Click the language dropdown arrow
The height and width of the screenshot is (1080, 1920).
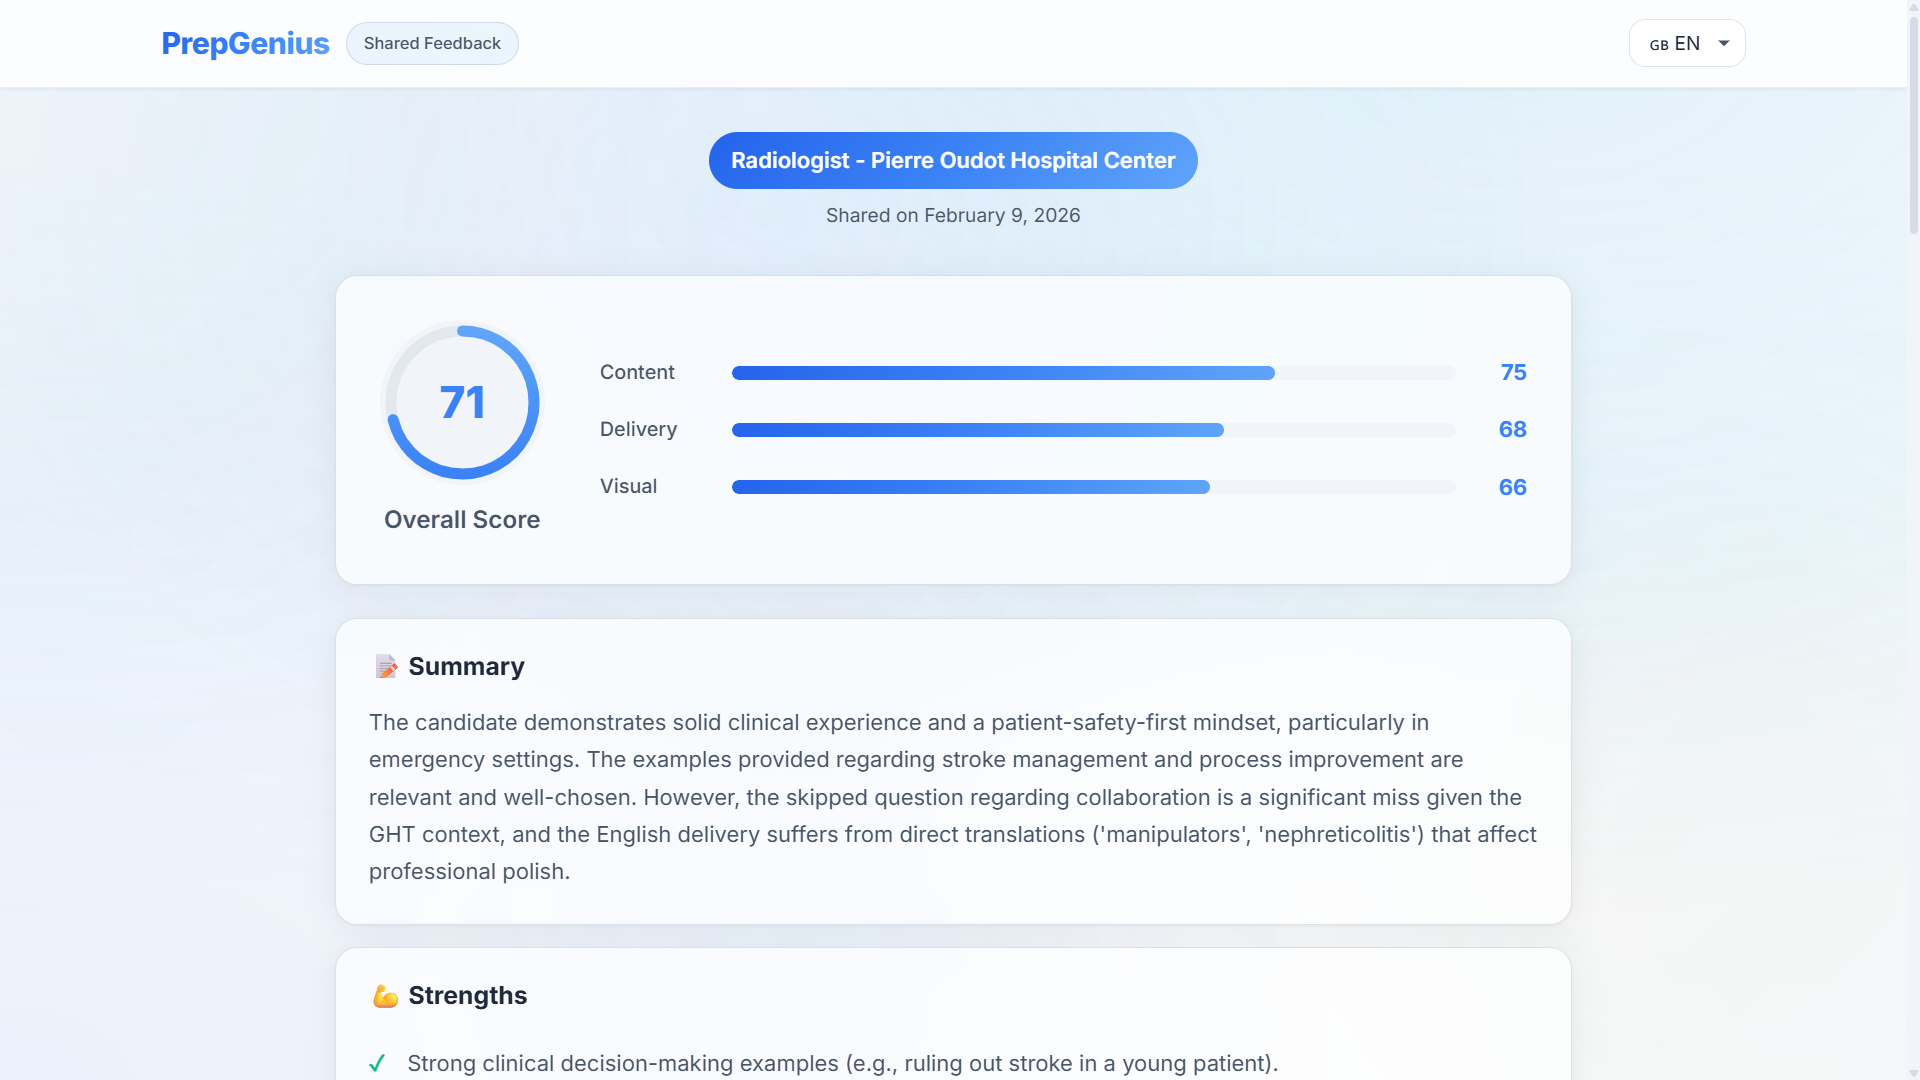(1724, 43)
